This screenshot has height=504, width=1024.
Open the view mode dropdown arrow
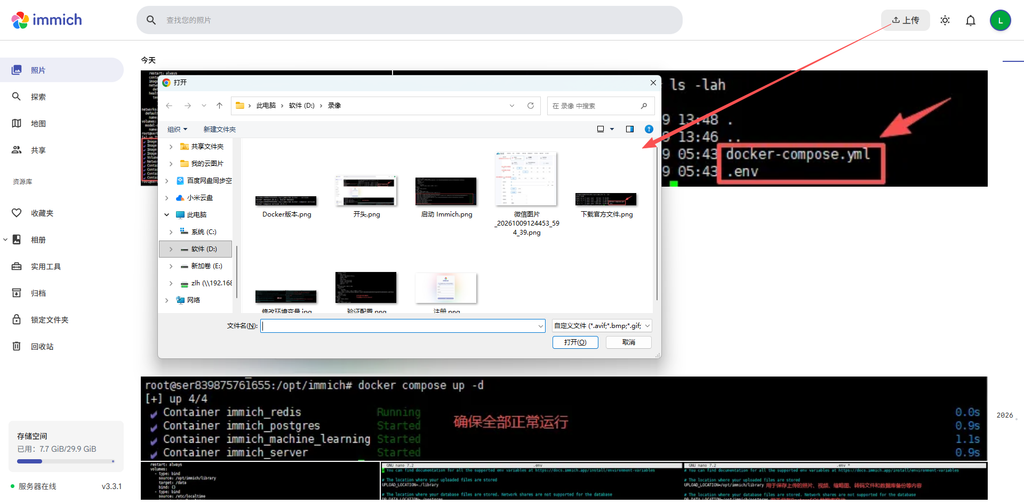coord(612,129)
